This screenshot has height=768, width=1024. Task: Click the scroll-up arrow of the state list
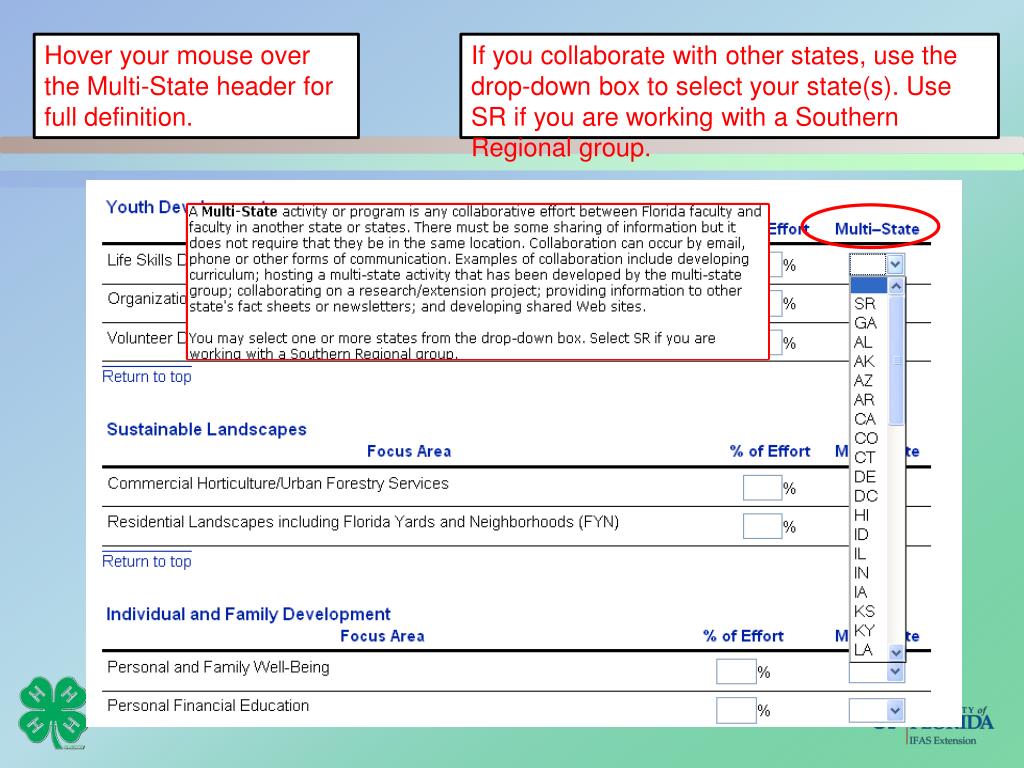click(896, 285)
